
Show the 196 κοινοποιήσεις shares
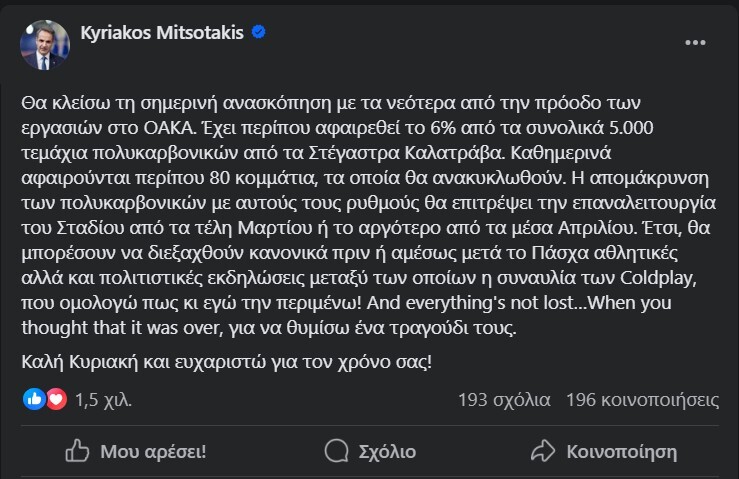click(x=642, y=400)
